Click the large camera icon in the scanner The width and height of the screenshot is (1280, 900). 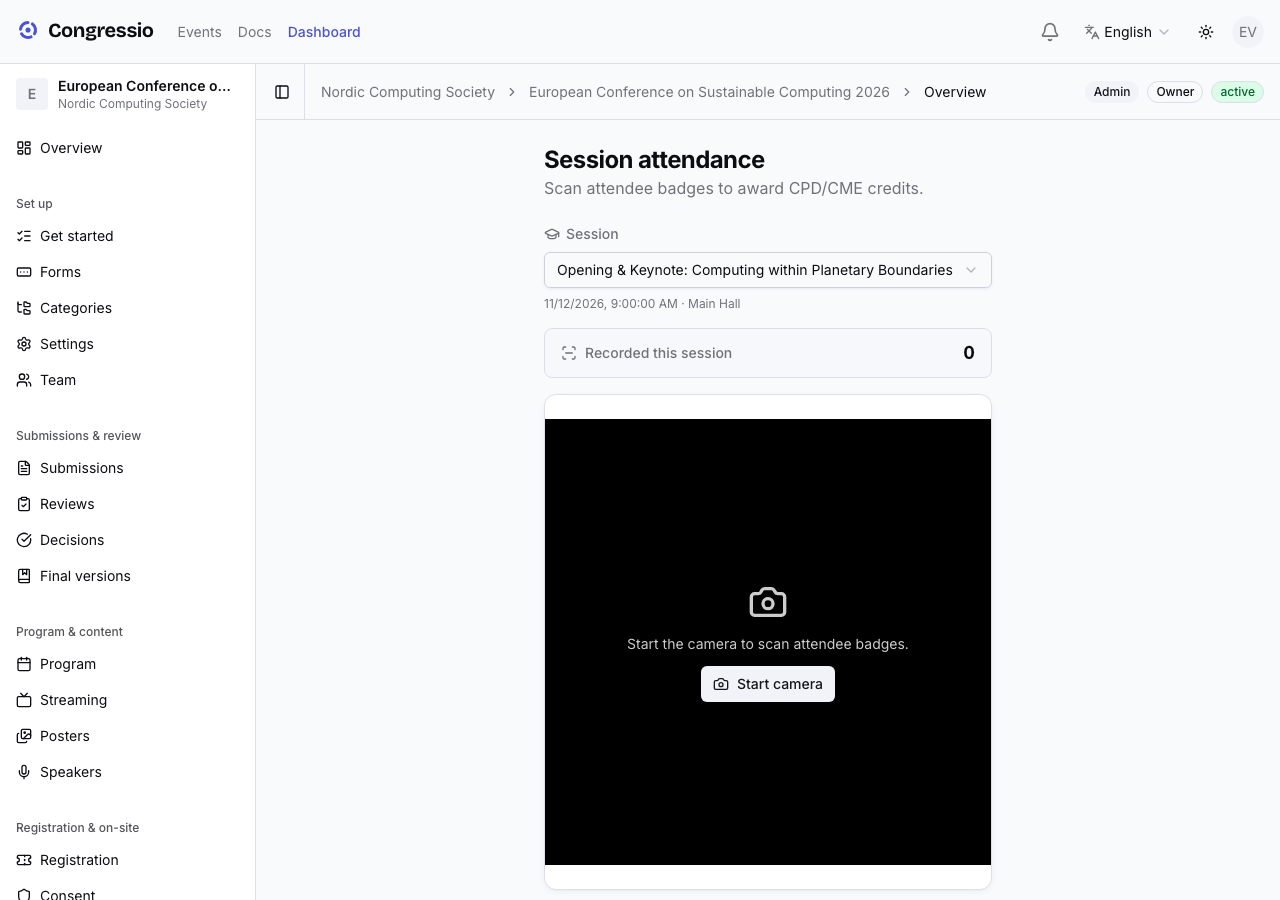(768, 602)
